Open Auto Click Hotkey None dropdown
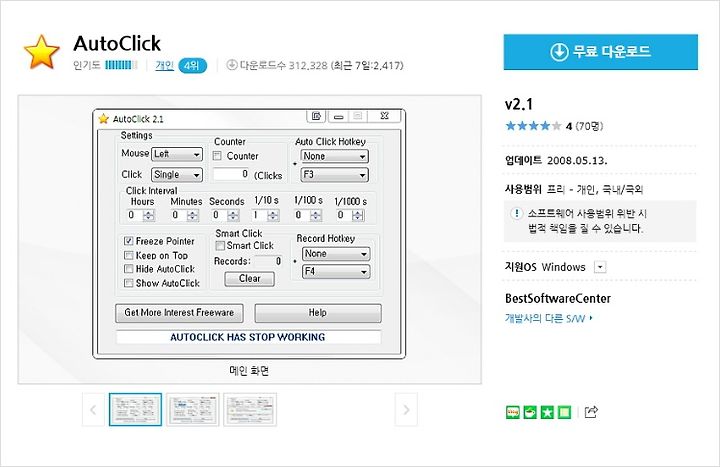The width and height of the screenshot is (720, 467). 334,156
